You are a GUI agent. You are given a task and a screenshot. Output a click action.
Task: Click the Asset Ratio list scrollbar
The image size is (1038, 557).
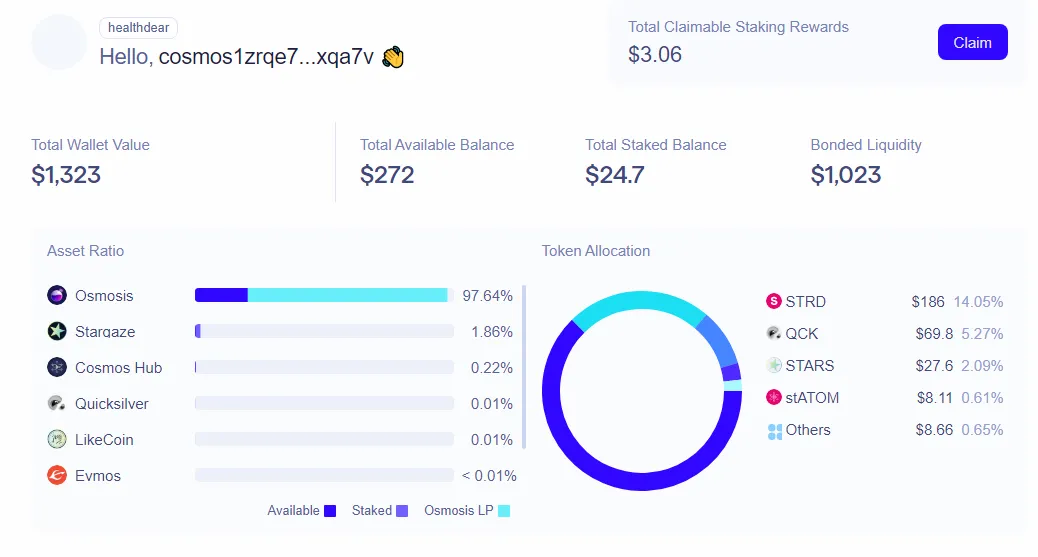pos(524,367)
